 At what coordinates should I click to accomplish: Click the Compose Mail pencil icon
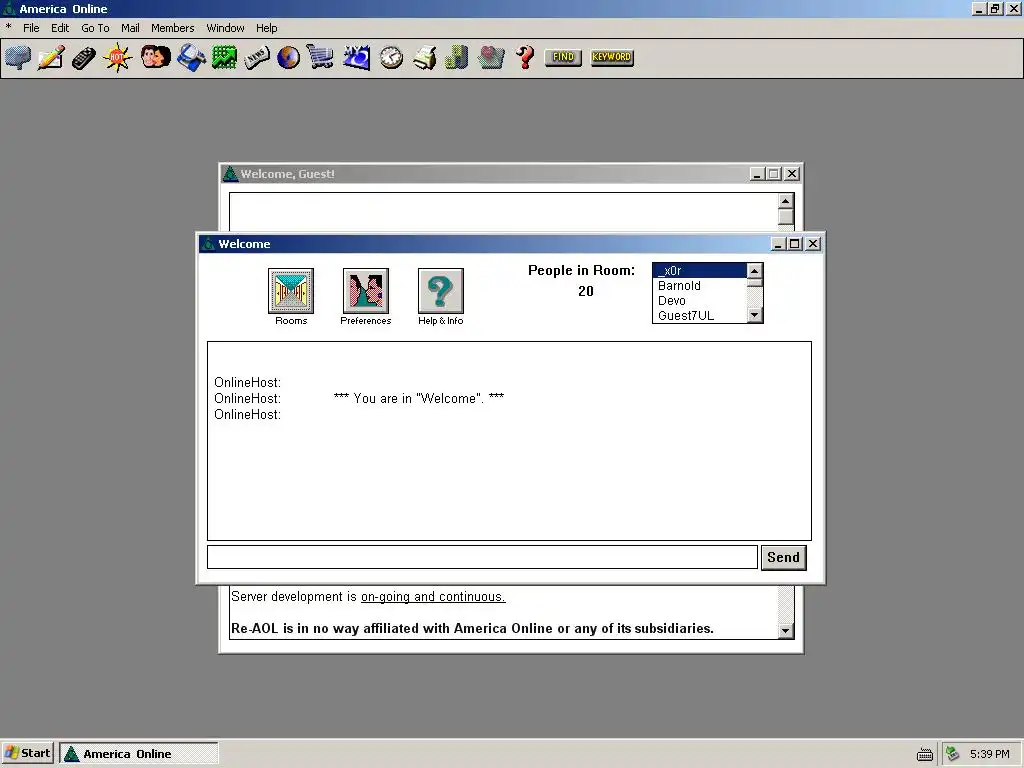[51, 57]
